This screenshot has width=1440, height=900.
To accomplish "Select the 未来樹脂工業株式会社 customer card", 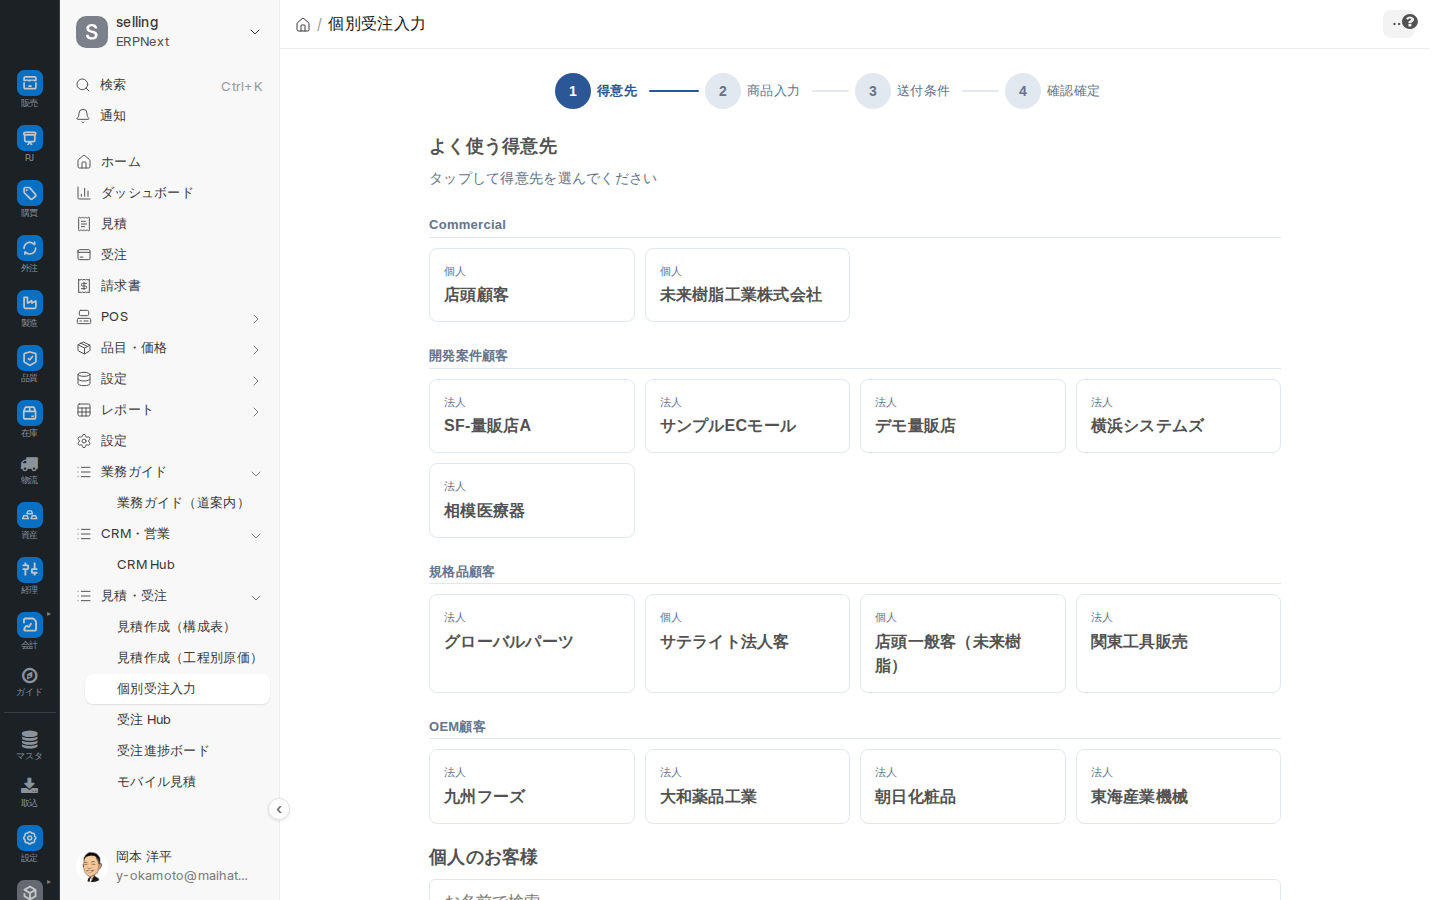I will click(747, 285).
